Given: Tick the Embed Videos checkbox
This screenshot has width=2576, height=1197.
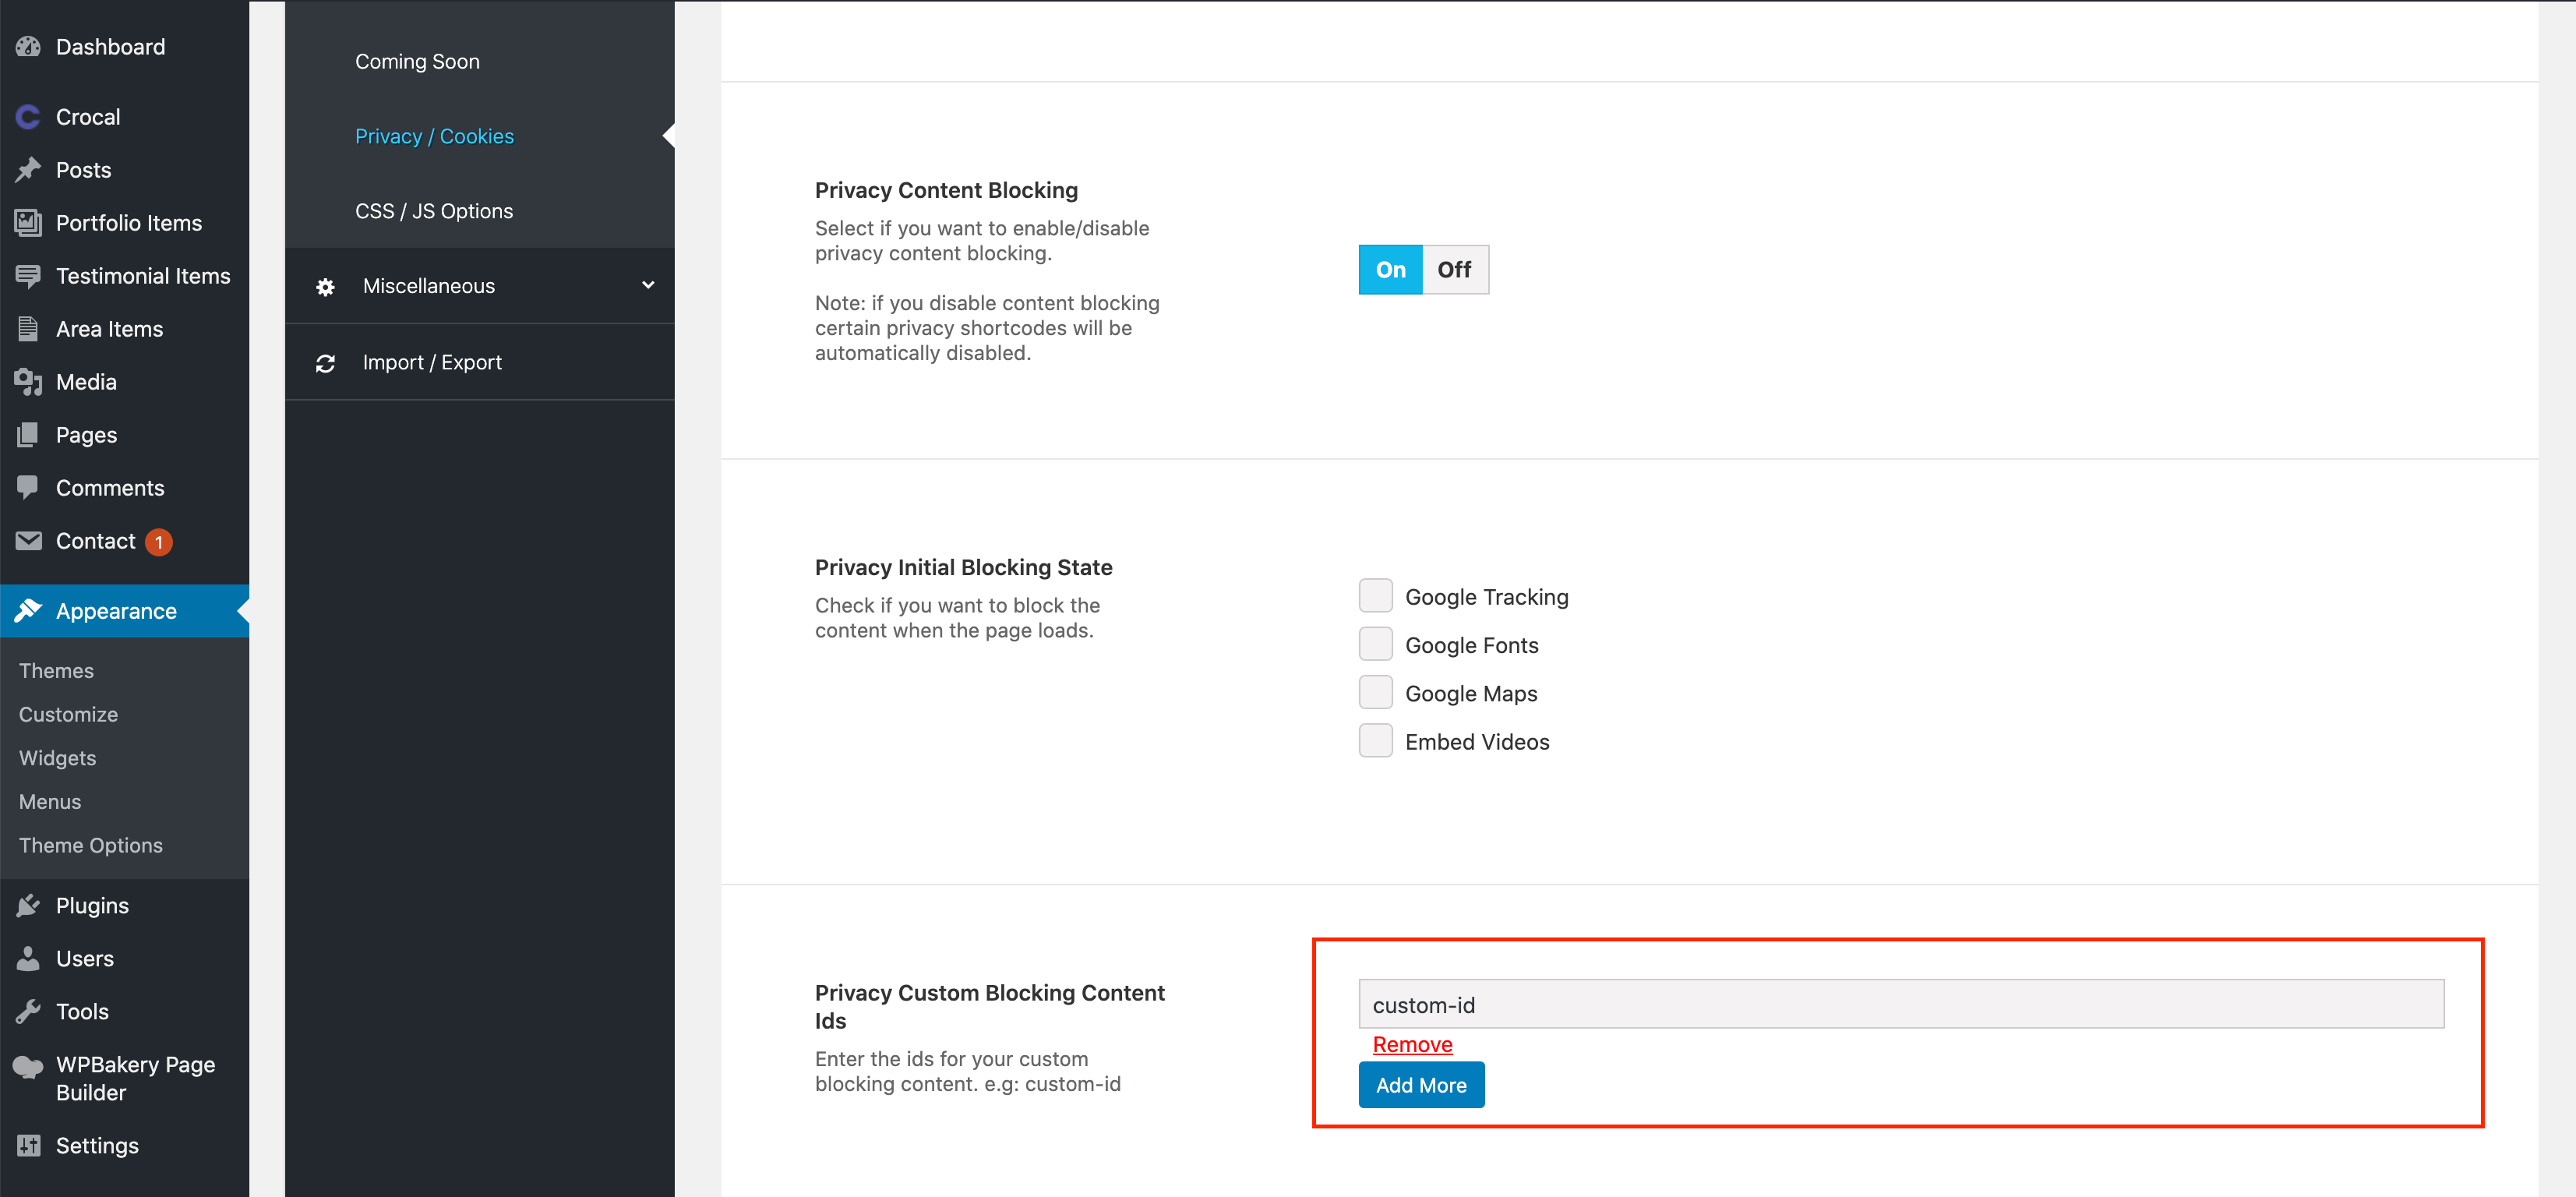Looking at the screenshot, I should point(1375,741).
